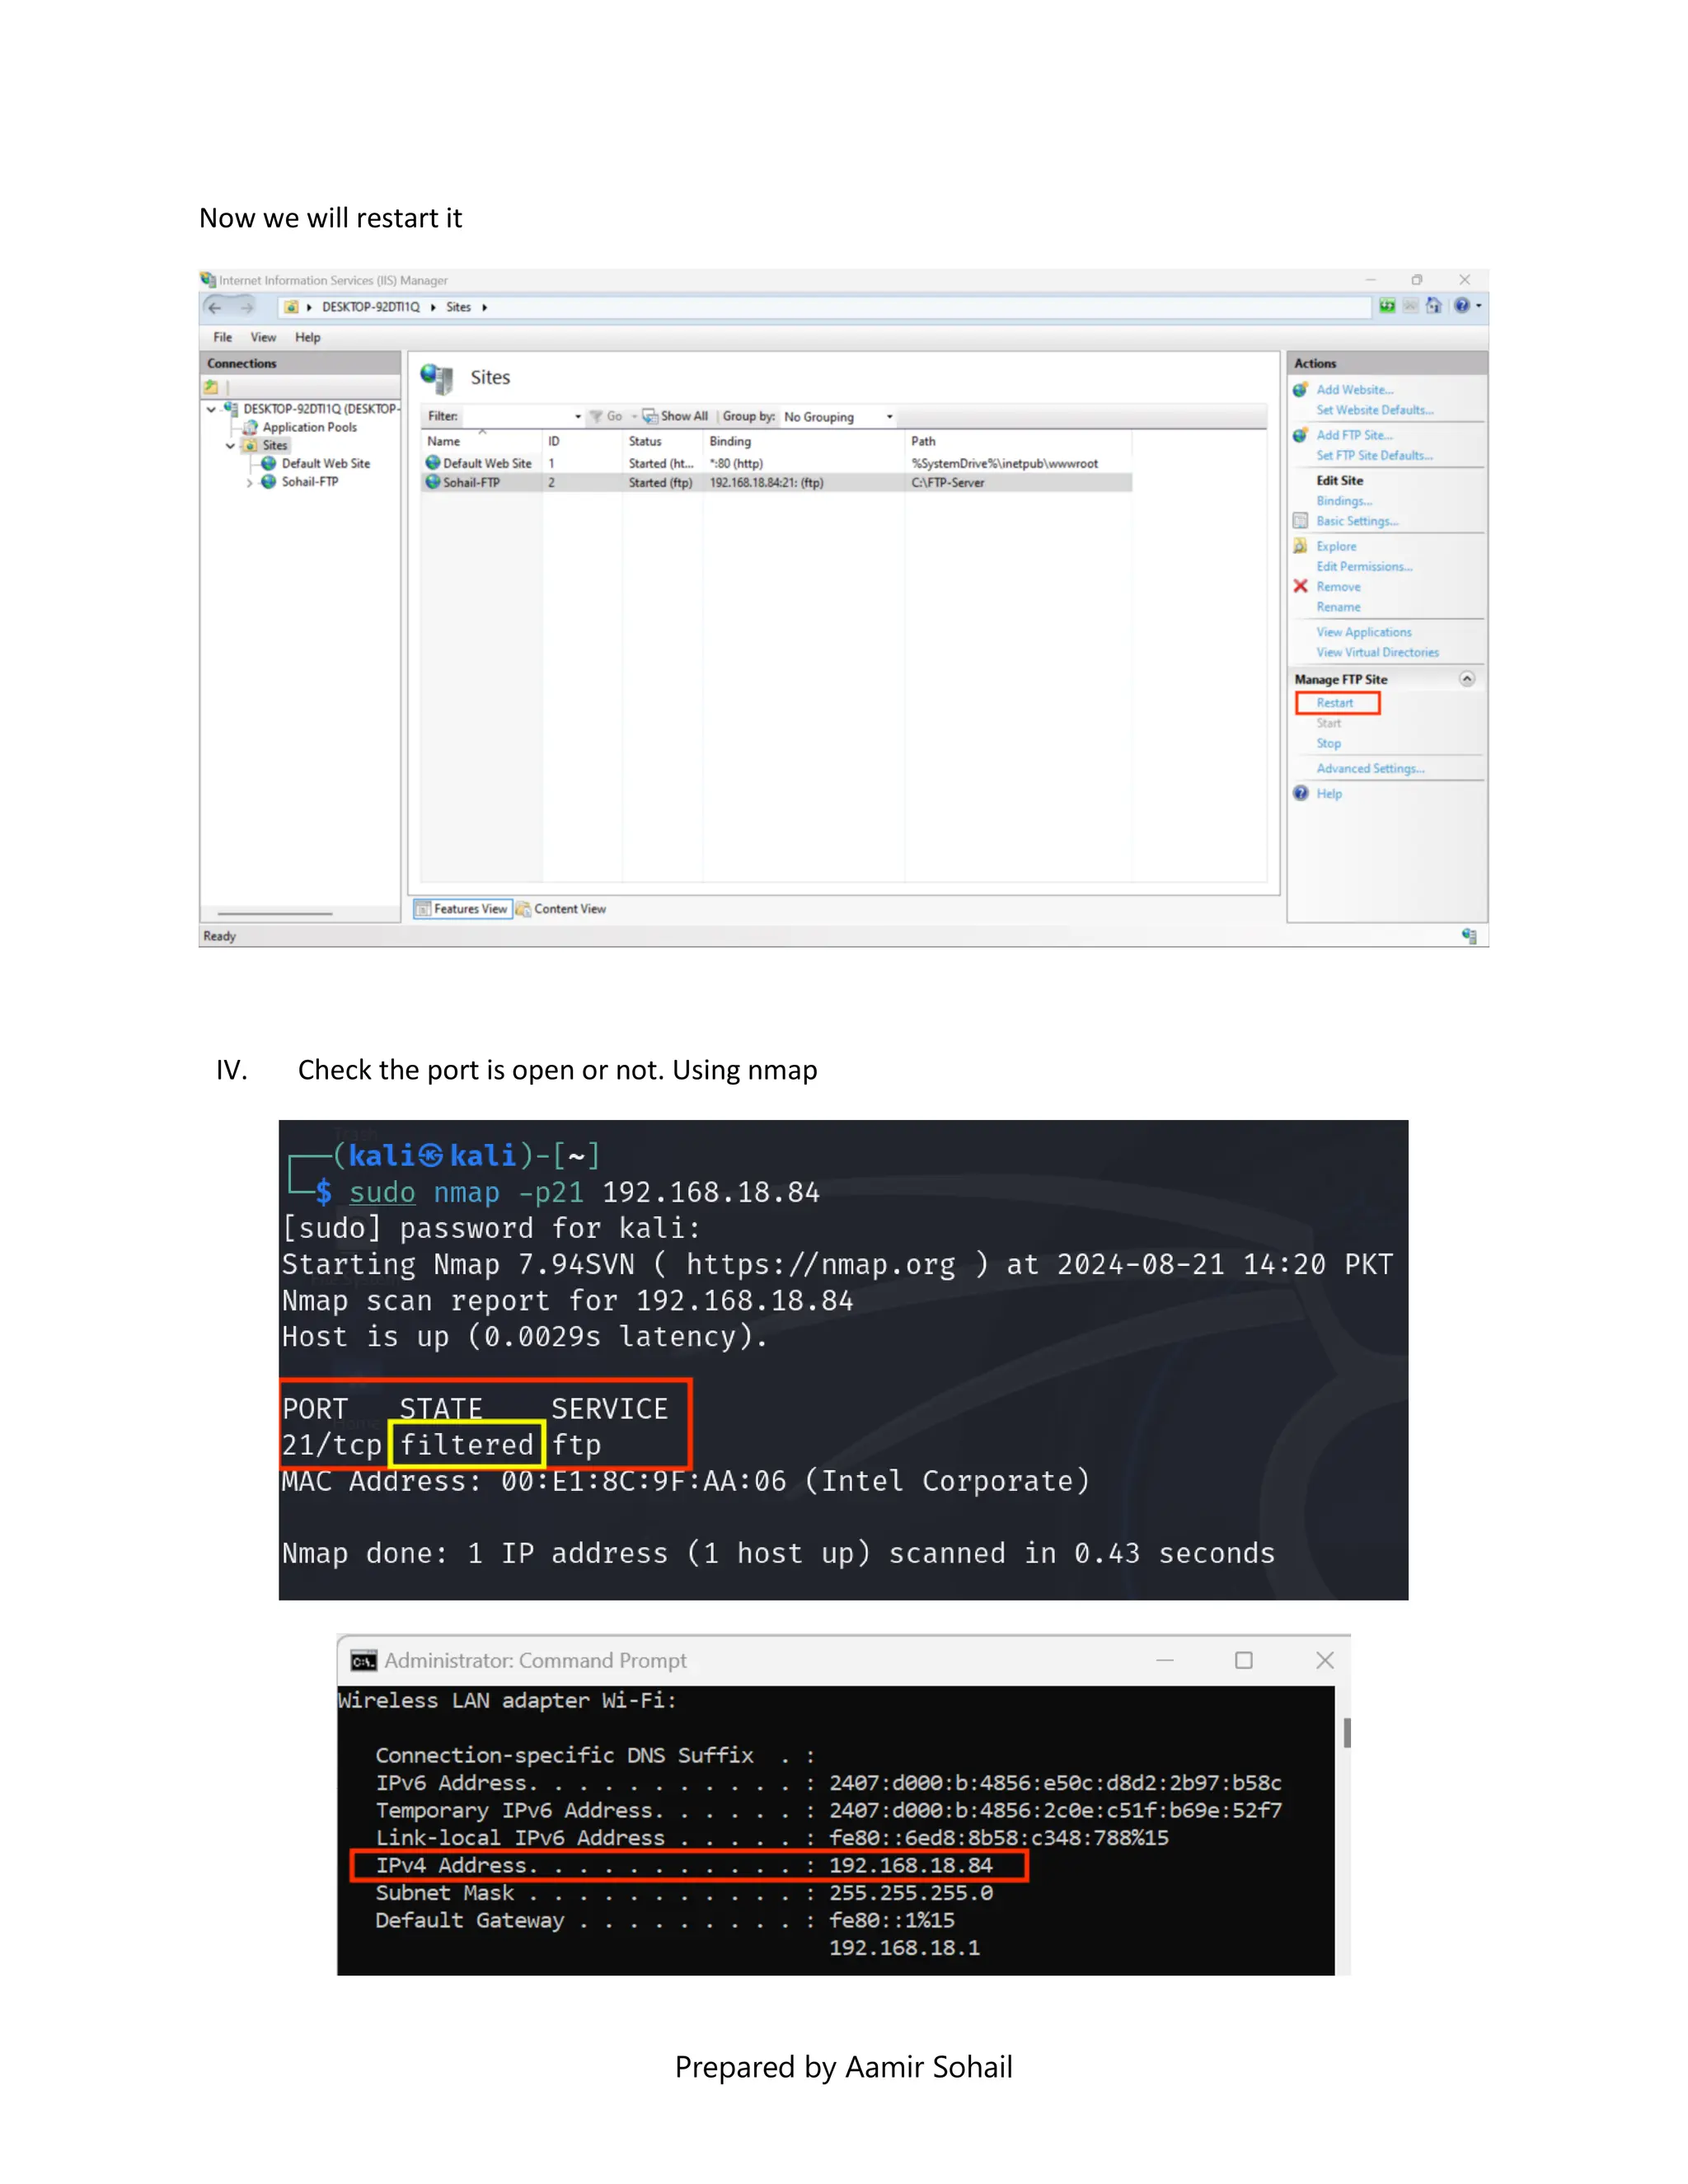Click the red X Remove icon
The width and height of the screenshot is (1688, 2184).
pos(1300,586)
